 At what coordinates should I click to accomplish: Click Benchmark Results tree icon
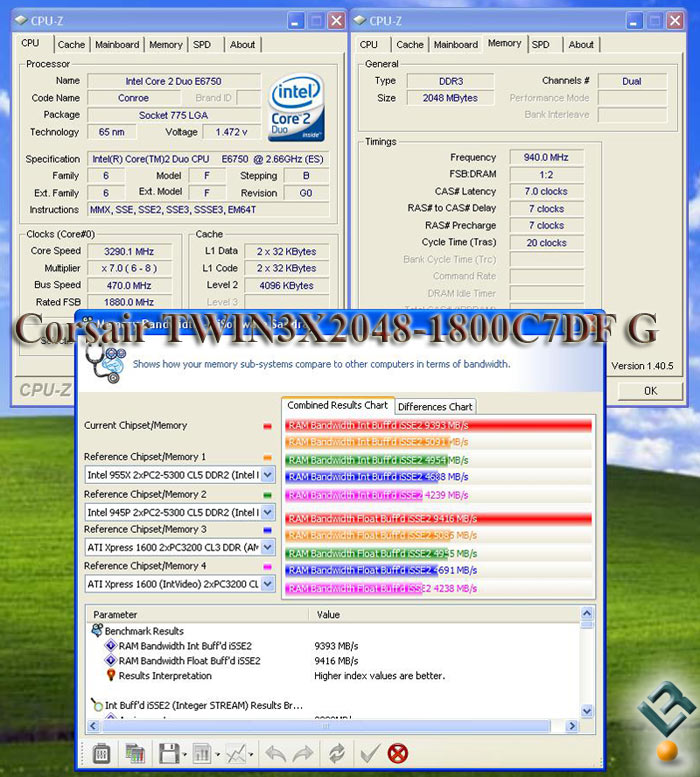[97, 630]
